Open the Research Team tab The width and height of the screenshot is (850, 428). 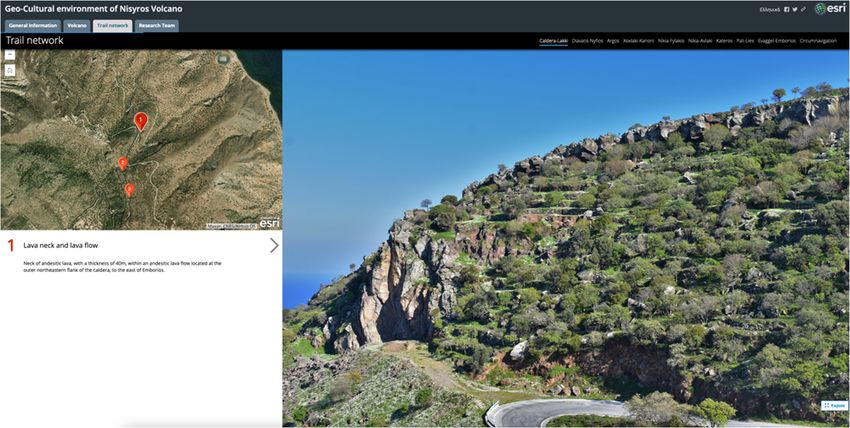157,26
